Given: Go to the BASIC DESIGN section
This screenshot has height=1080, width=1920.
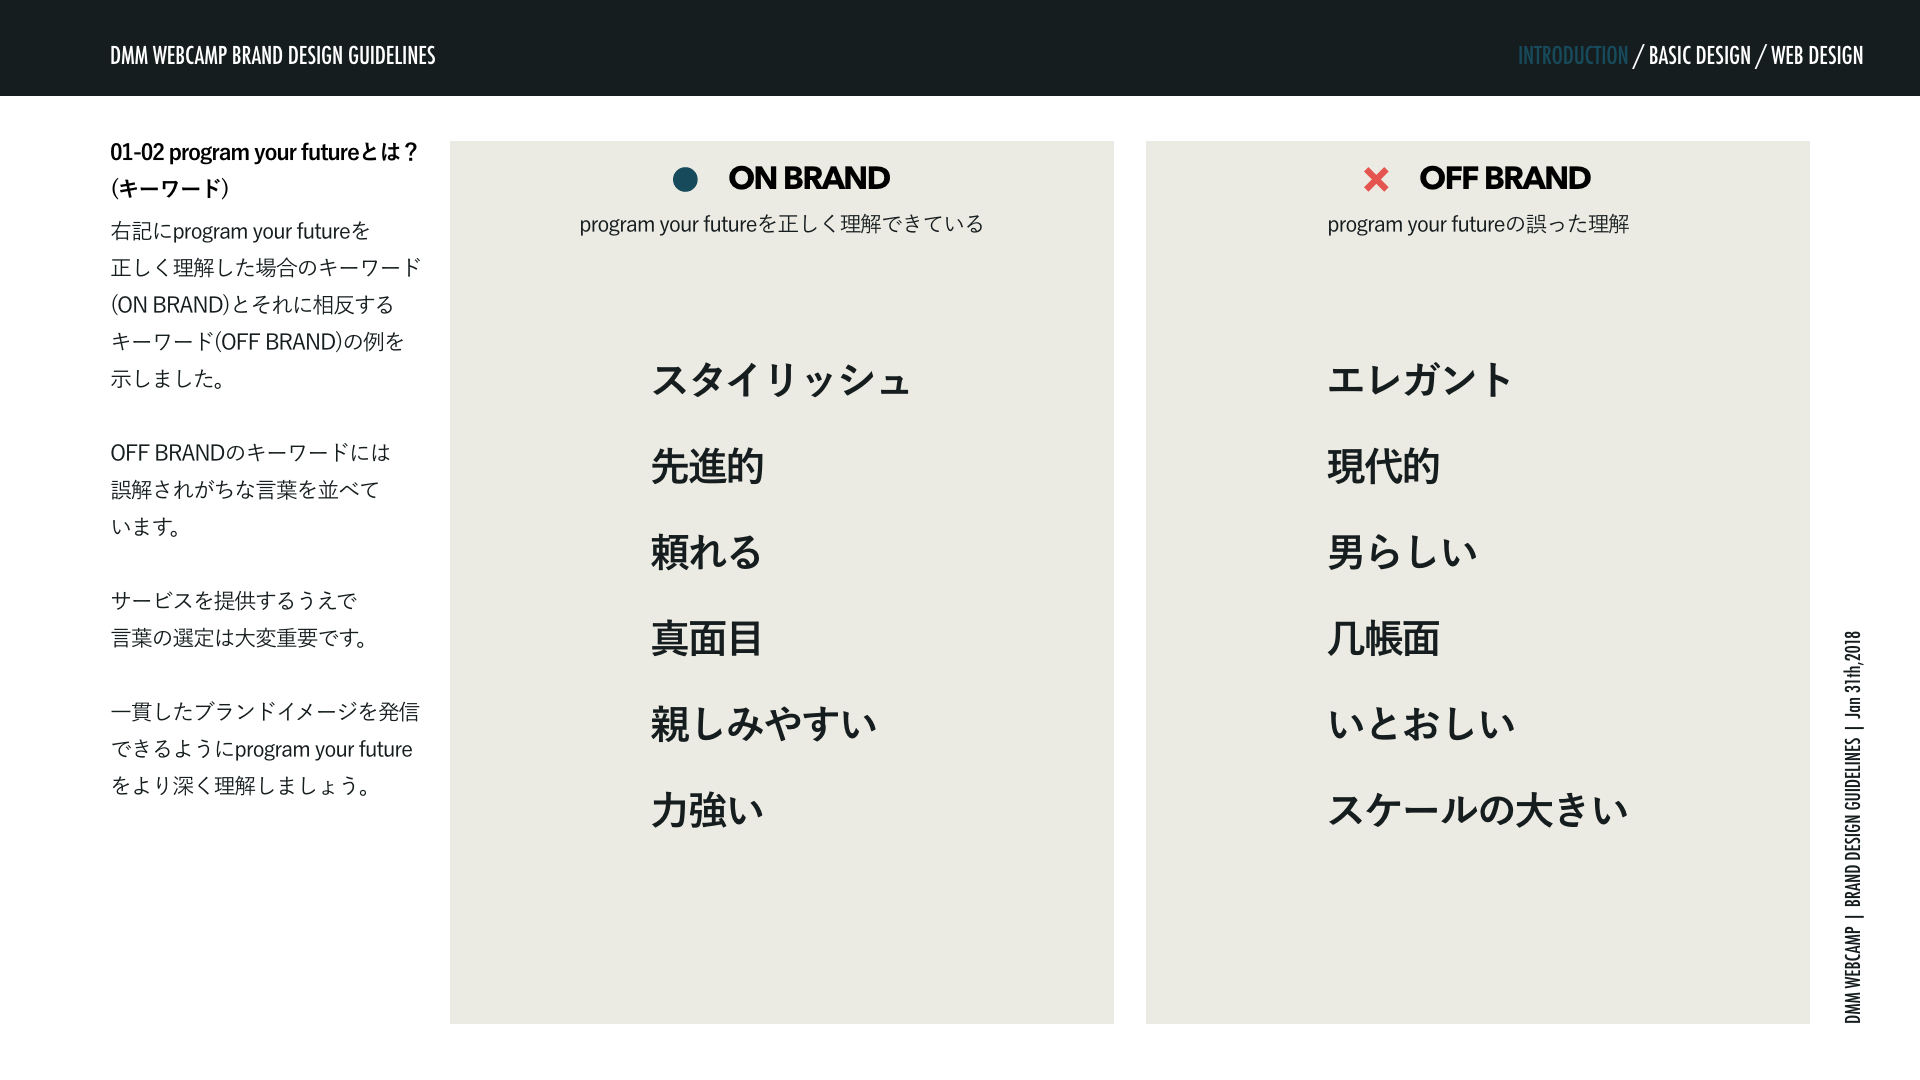Looking at the screenshot, I should [1699, 55].
